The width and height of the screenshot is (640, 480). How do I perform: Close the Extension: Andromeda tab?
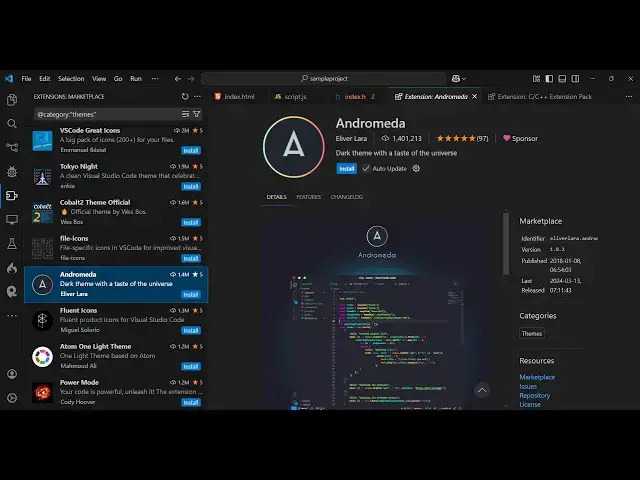(474, 96)
